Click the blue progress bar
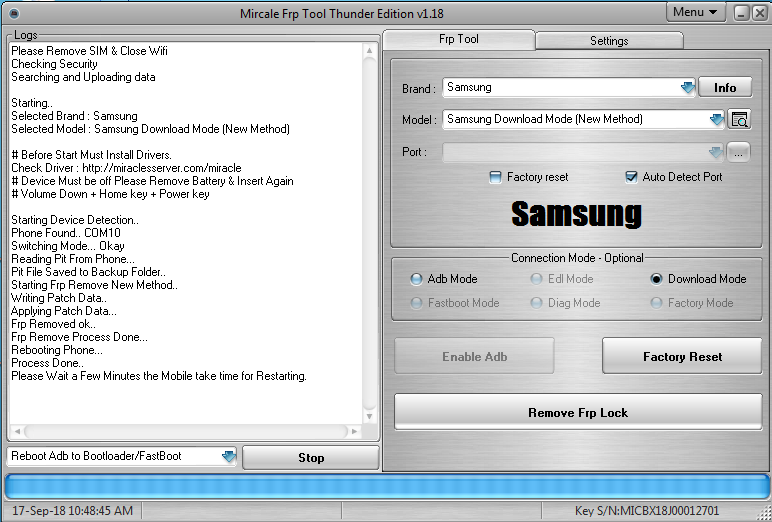772x522 pixels. click(x=386, y=487)
